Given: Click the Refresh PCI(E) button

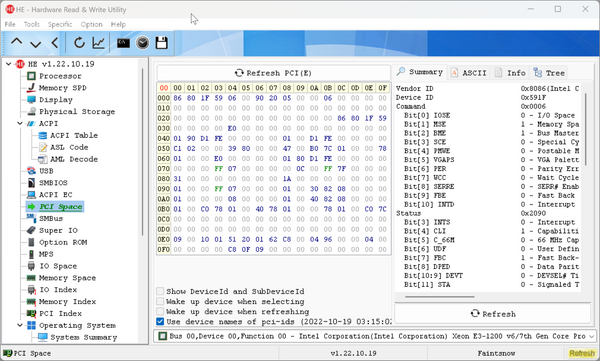Looking at the screenshot, I should (273, 73).
